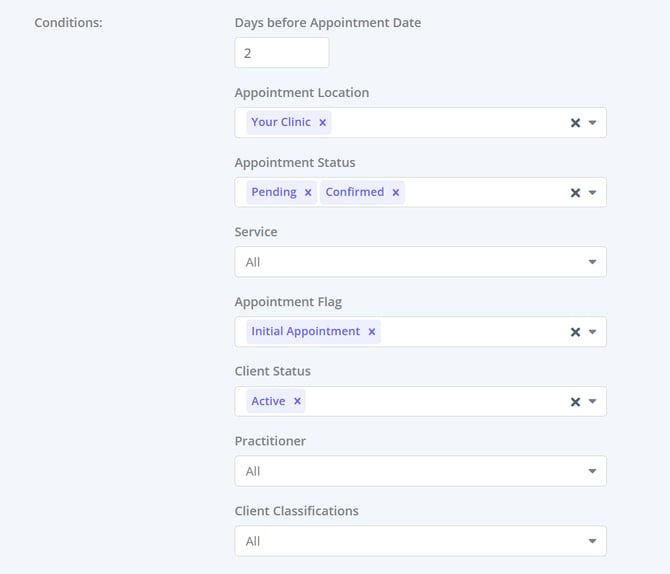670x574 pixels.
Task: Open the Practitioner dropdown
Action: 420,471
